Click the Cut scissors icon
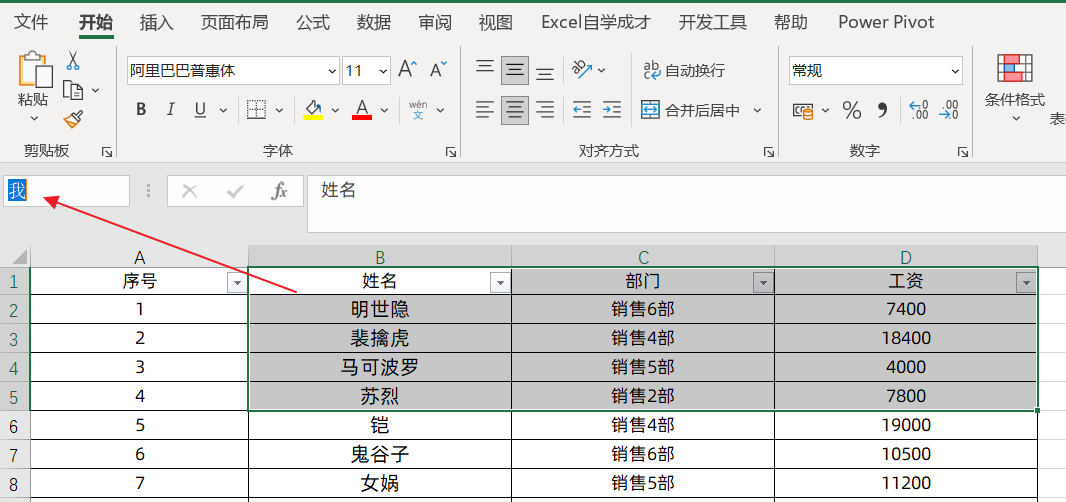1066x502 pixels. tap(73, 61)
